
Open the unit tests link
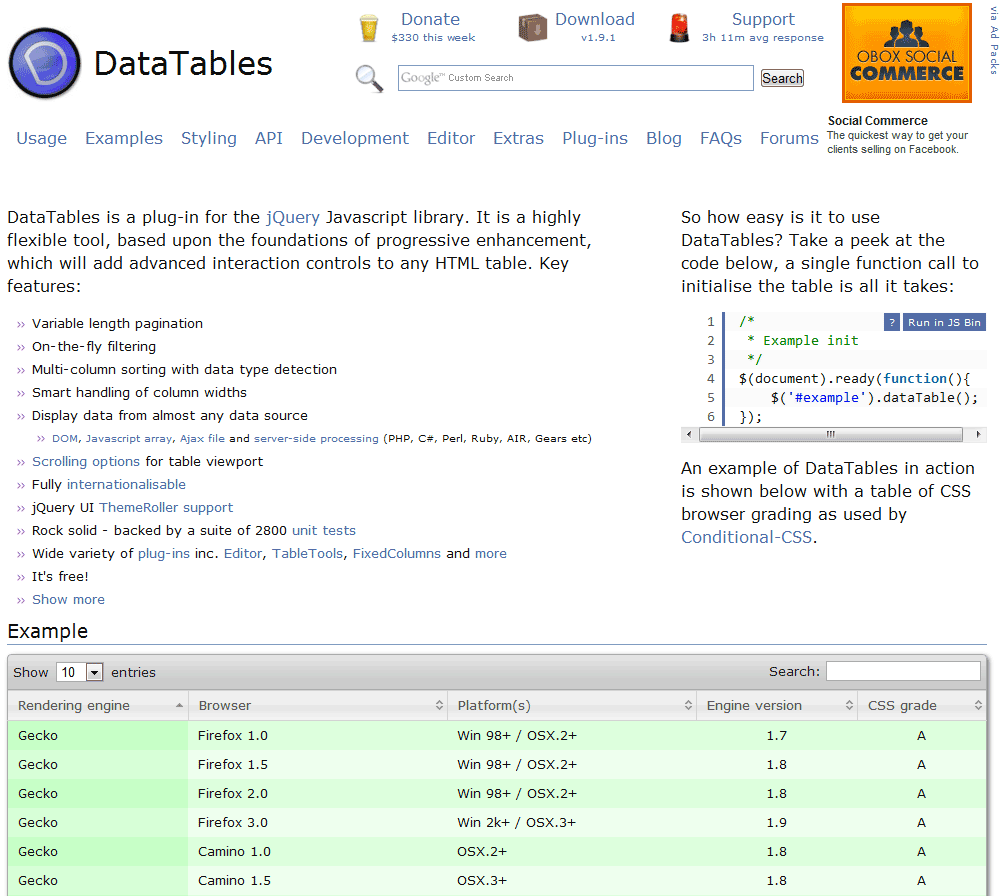click(x=324, y=530)
